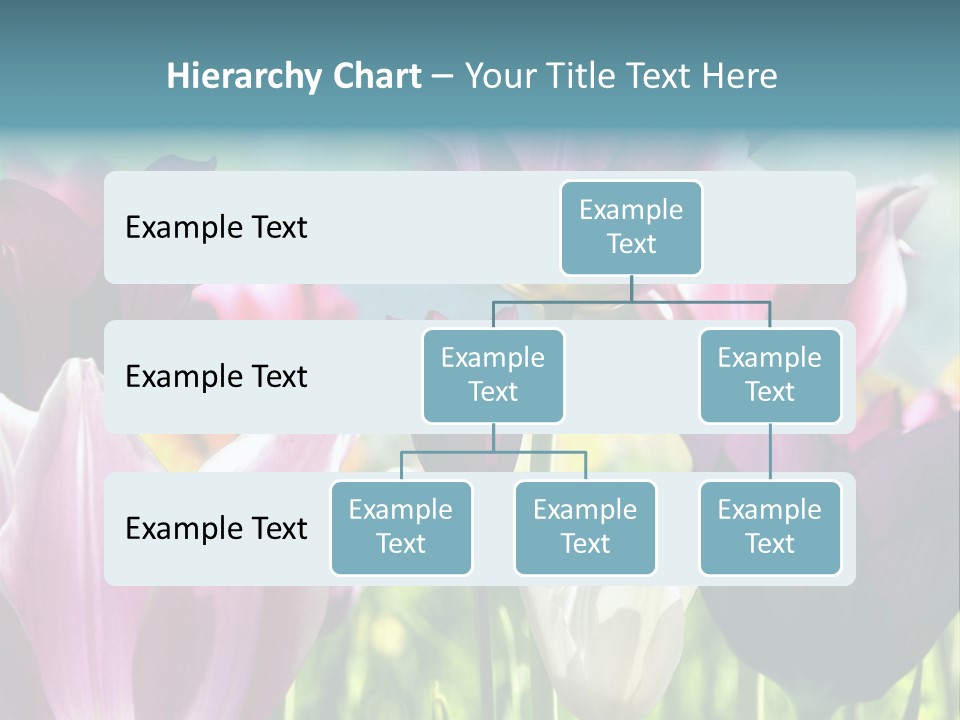The height and width of the screenshot is (720, 960).
Task: Click the vertical connector between the right-side nodes
Action: [x=770, y=452]
